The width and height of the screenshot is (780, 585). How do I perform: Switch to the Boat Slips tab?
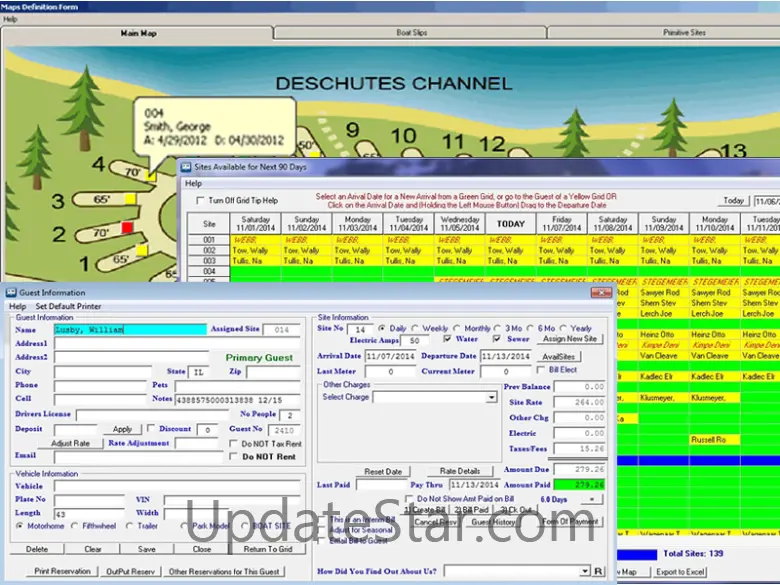point(411,33)
